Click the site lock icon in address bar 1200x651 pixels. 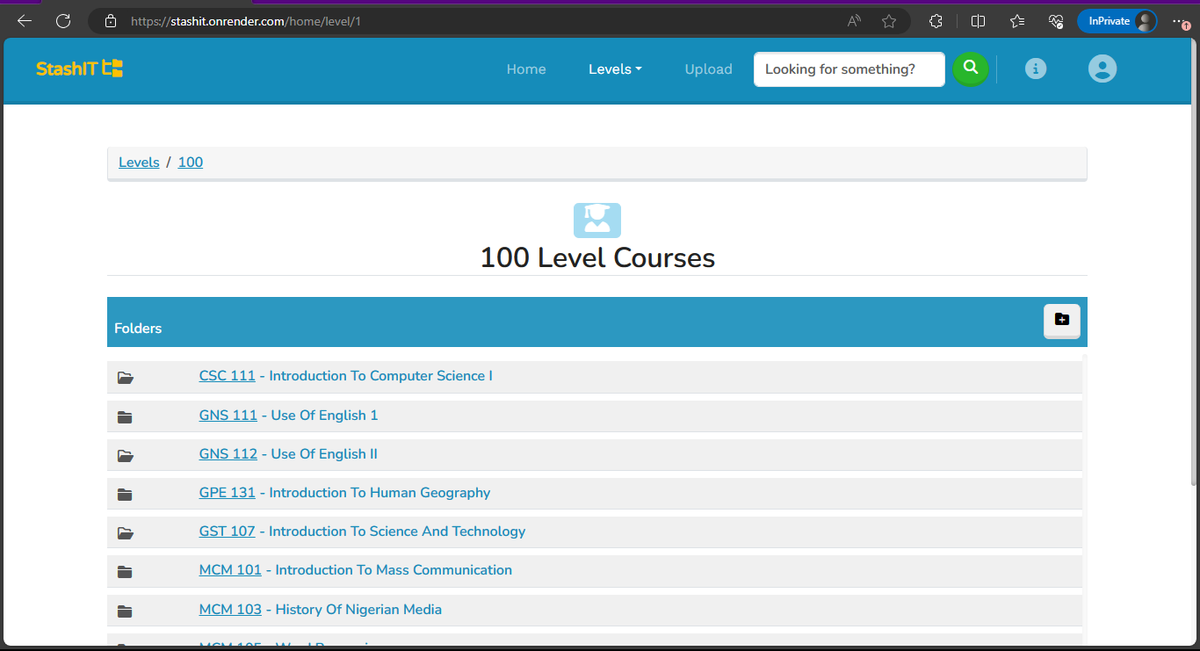pos(112,21)
